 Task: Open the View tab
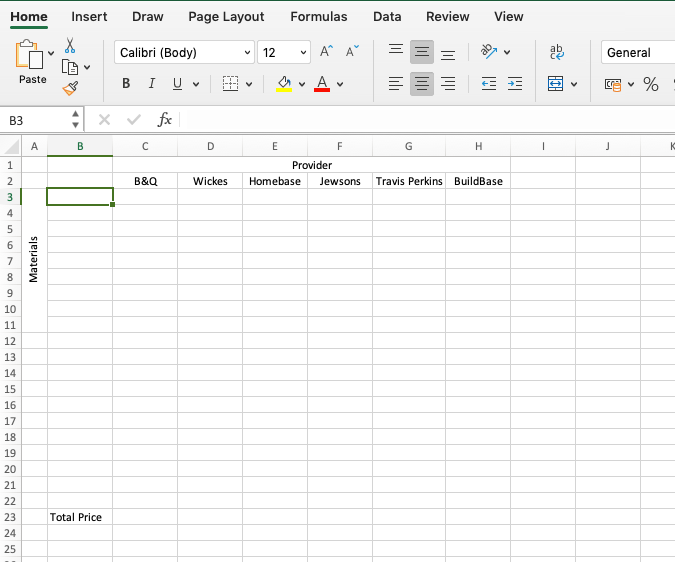pyautogui.click(x=509, y=16)
